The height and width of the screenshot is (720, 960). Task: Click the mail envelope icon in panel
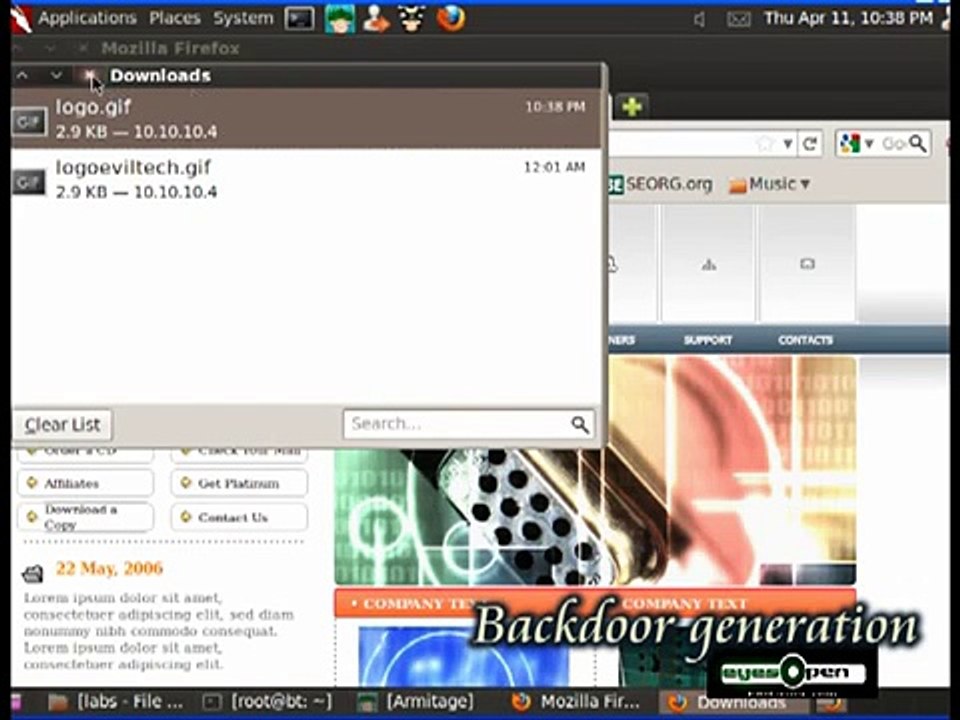pyautogui.click(x=738, y=20)
